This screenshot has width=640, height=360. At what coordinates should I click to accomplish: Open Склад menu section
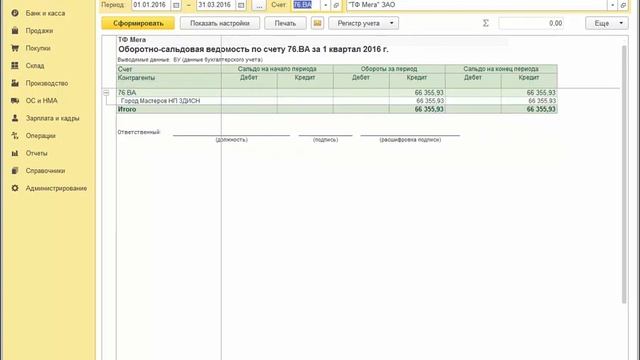coord(35,65)
